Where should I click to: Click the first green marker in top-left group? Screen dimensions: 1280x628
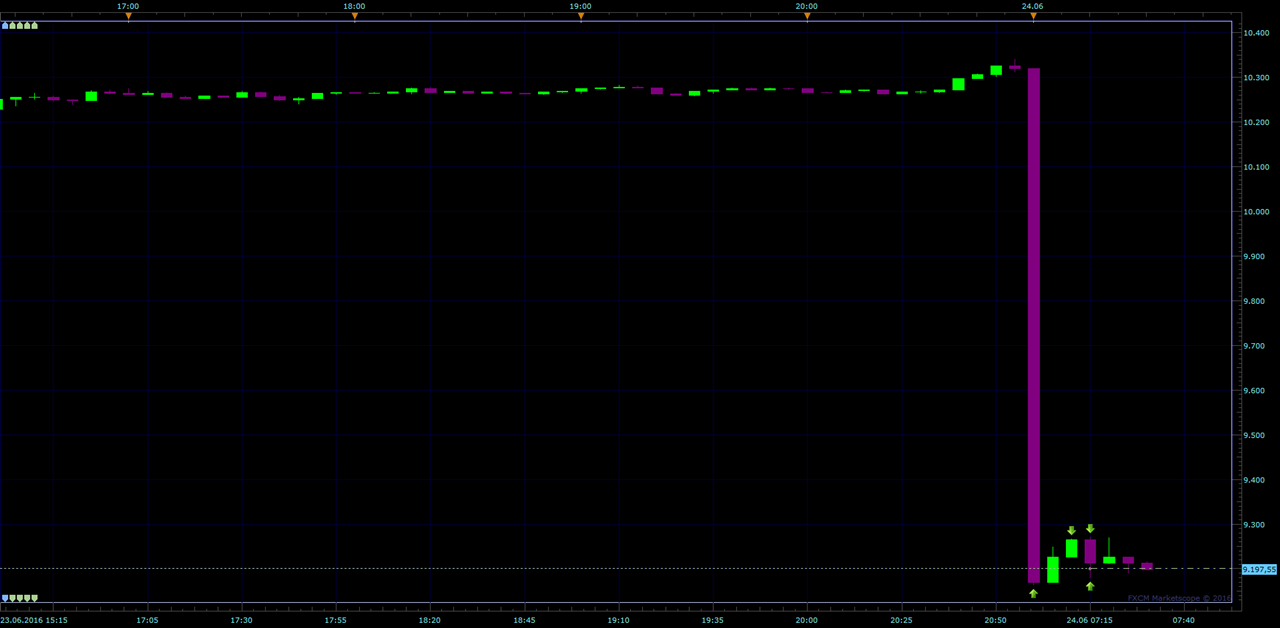(13, 25)
